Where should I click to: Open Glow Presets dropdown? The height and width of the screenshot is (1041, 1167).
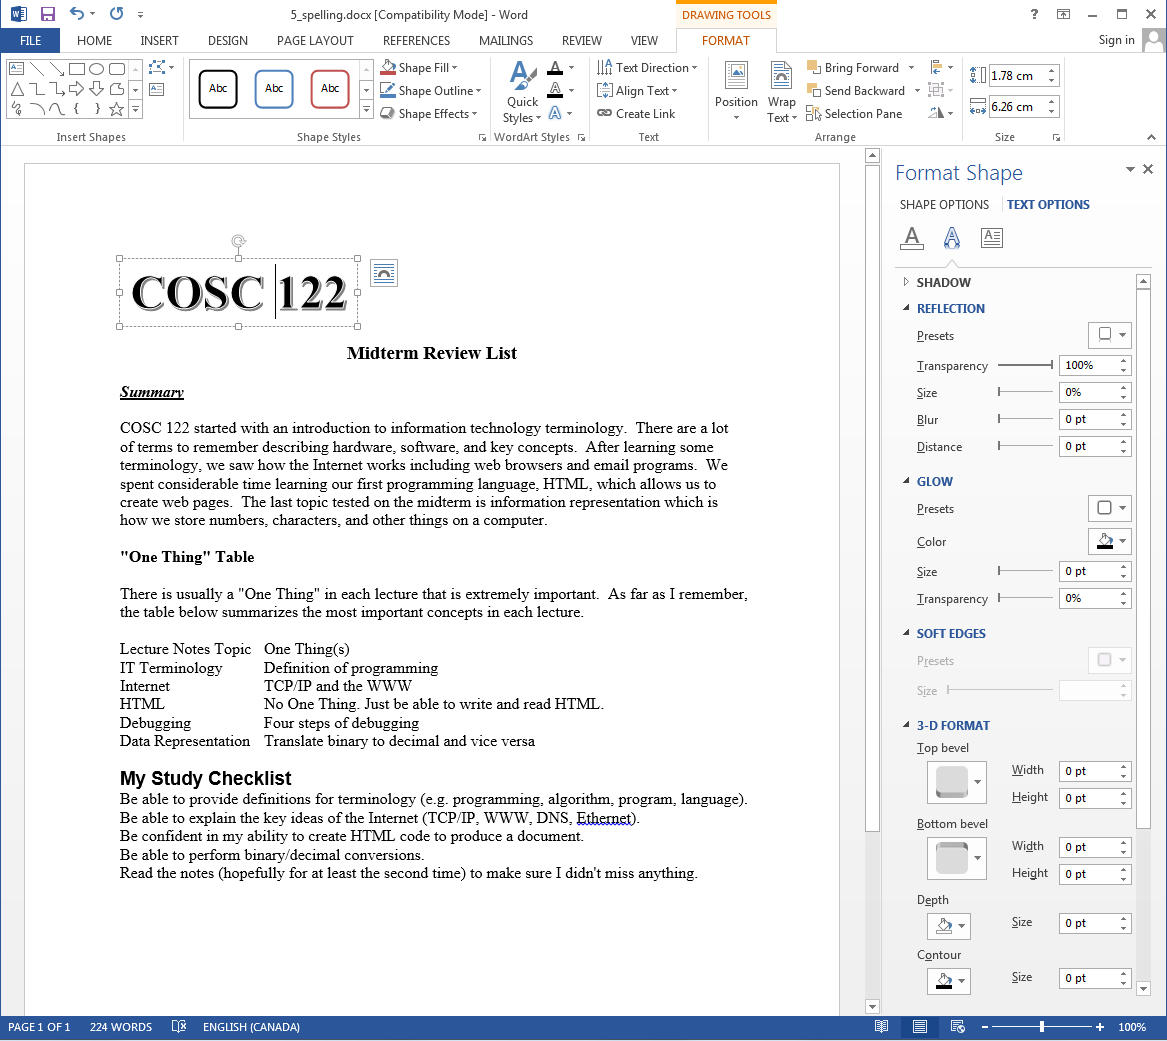(x=1110, y=508)
